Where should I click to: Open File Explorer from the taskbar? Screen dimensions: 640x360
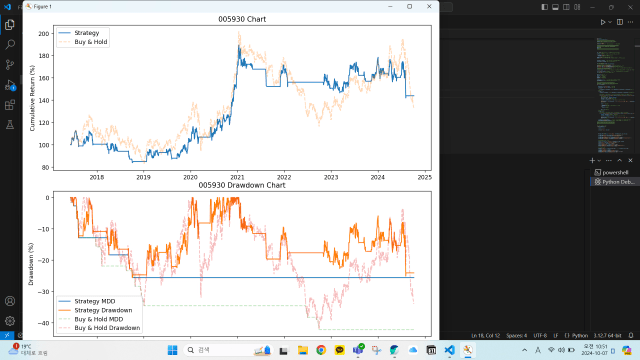[302, 350]
